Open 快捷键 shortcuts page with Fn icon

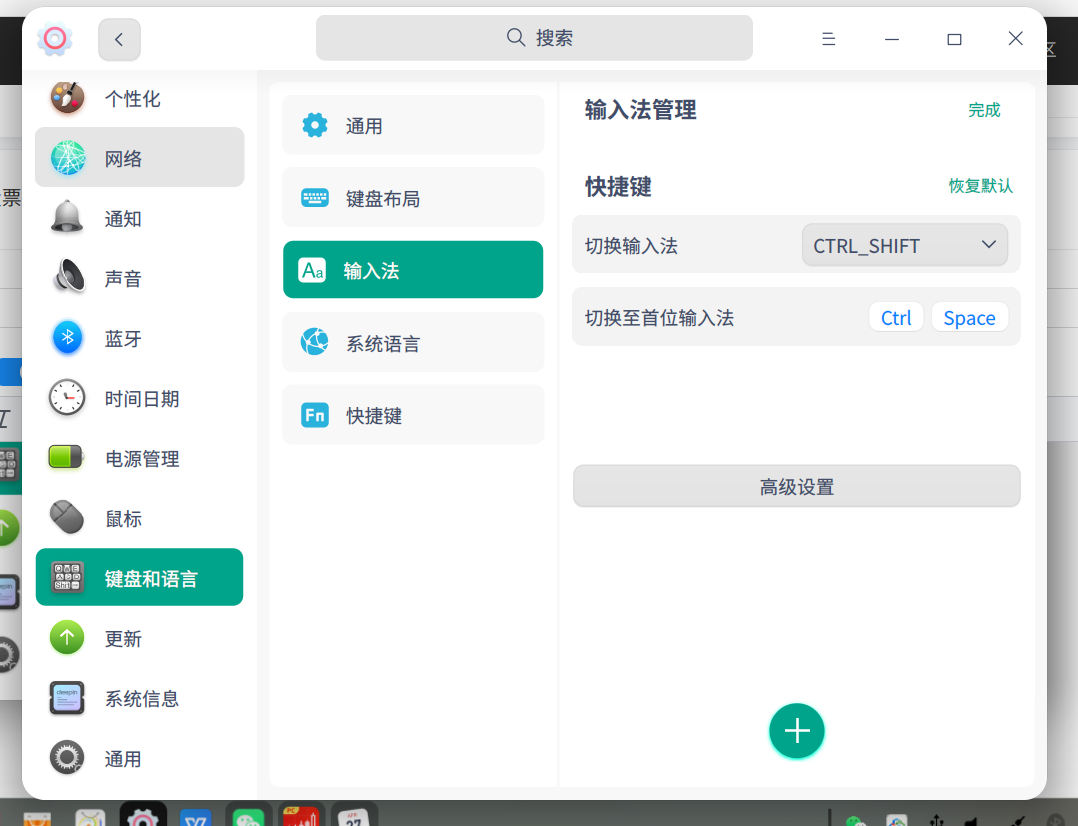(412, 415)
